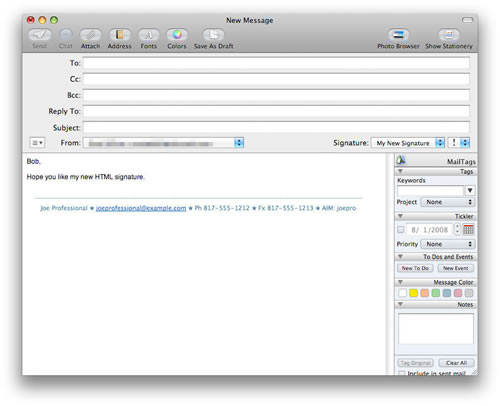Select the white message color swatch
Viewport: 500px width, 406px height.
402,293
